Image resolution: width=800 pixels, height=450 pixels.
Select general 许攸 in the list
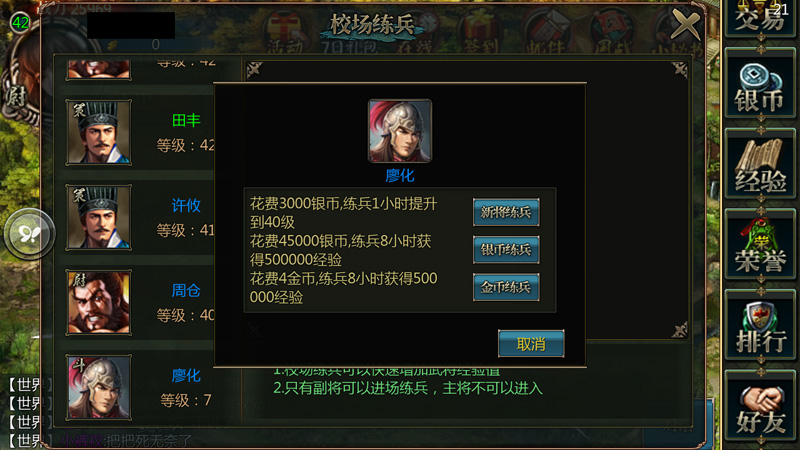coord(140,218)
